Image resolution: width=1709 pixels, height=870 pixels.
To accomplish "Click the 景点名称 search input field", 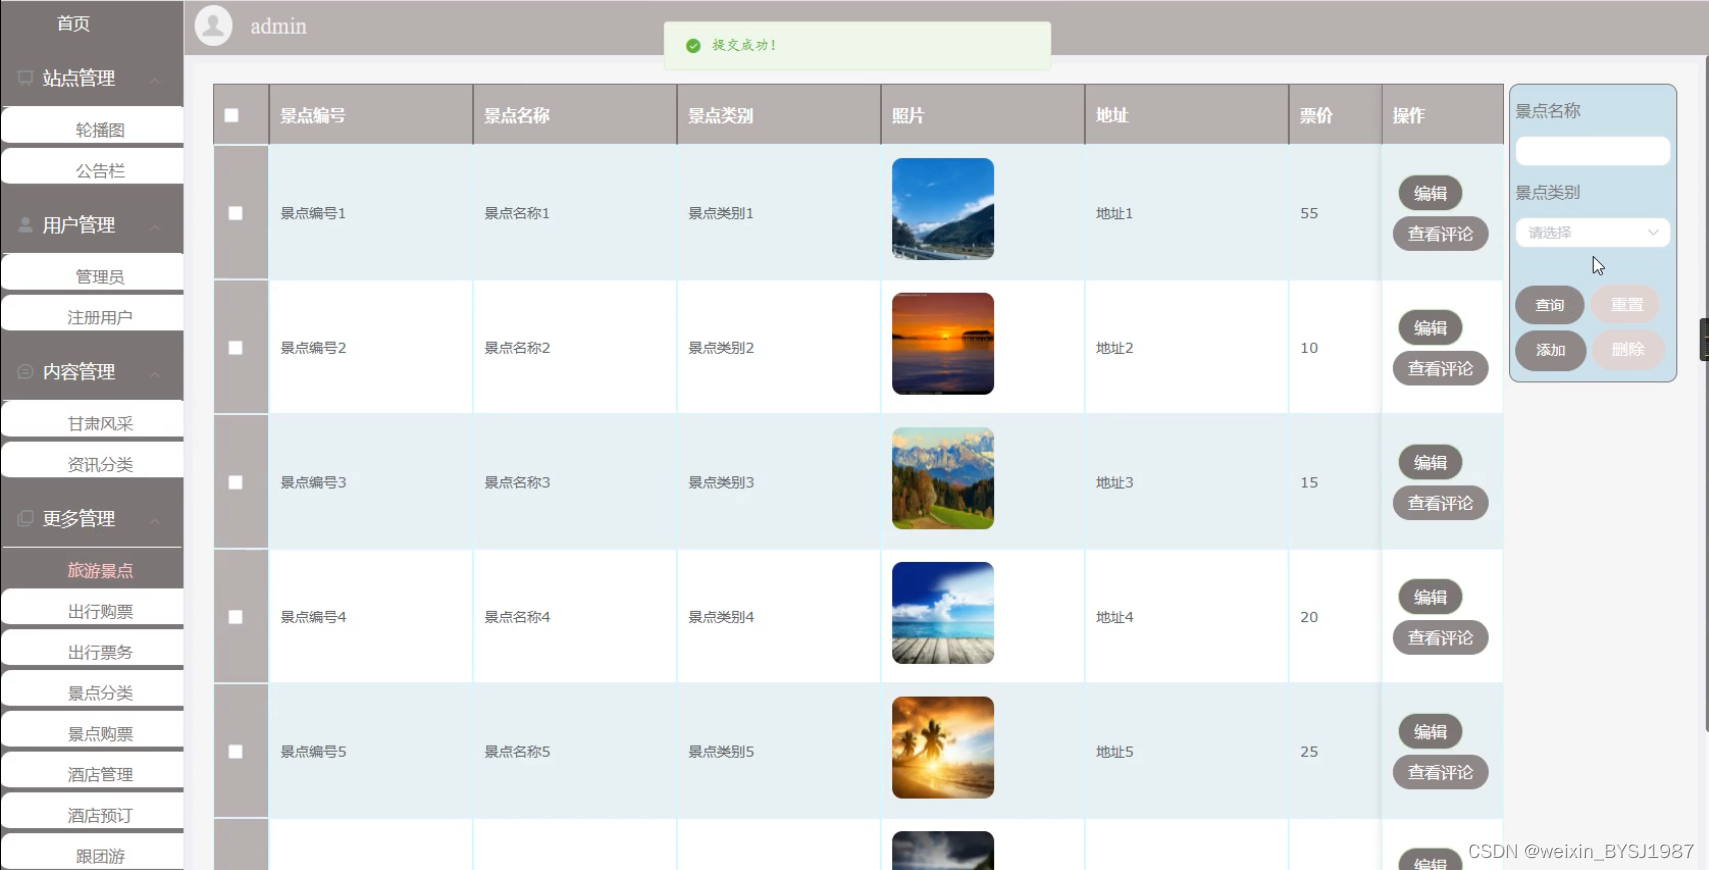I will click(x=1592, y=151).
